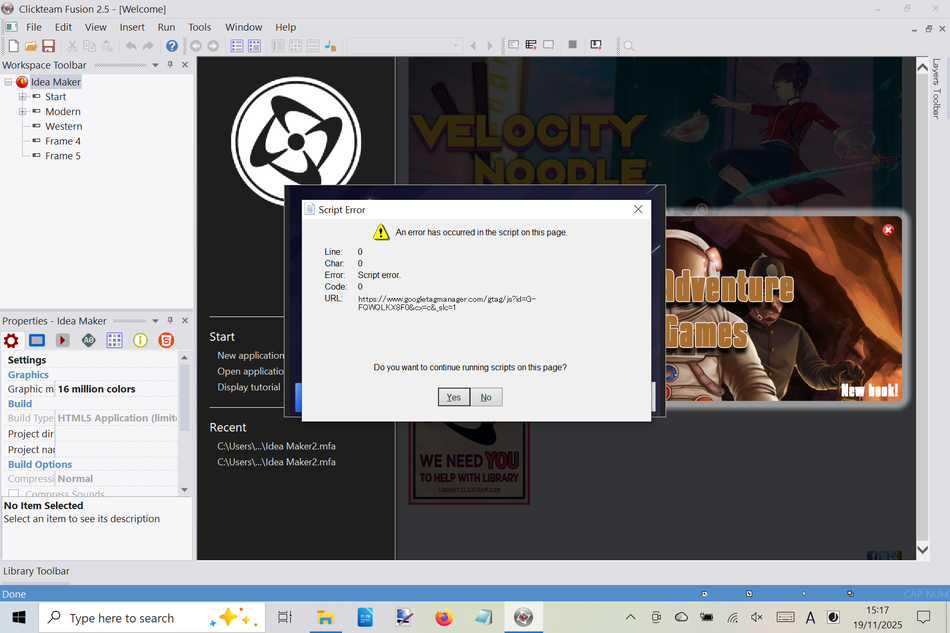Click Yes in the Script Error dialog
This screenshot has height=633, width=950.
click(453, 397)
